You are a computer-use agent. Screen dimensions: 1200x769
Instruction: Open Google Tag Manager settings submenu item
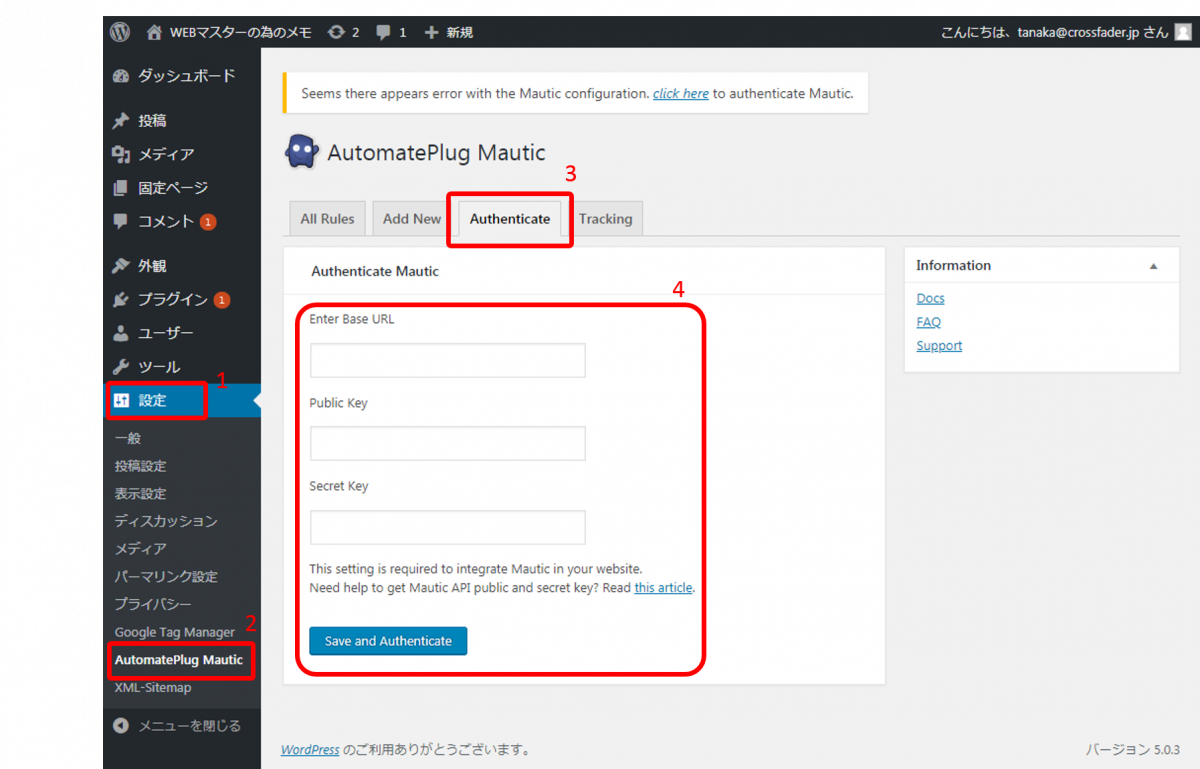point(174,632)
